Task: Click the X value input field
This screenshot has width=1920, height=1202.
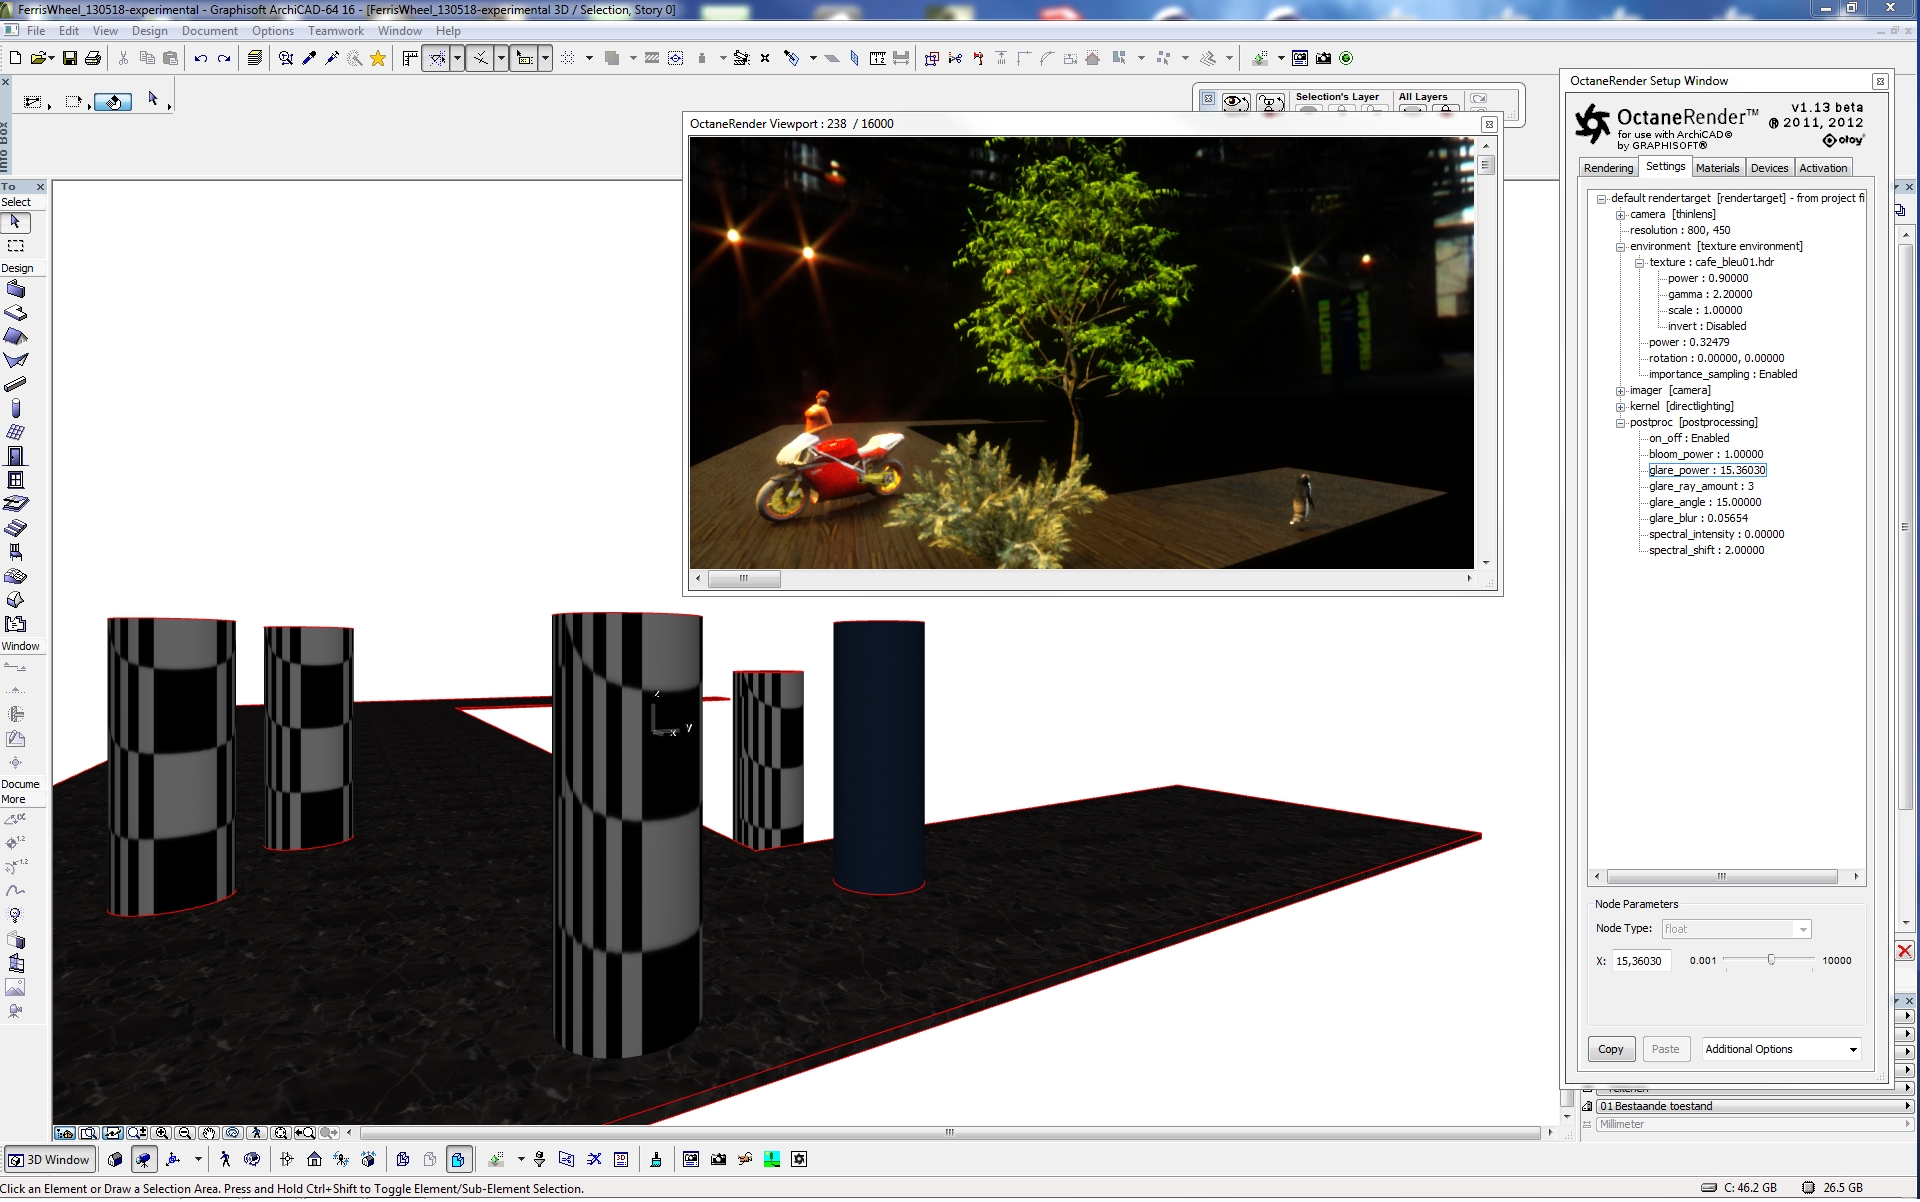Action: [1640, 962]
